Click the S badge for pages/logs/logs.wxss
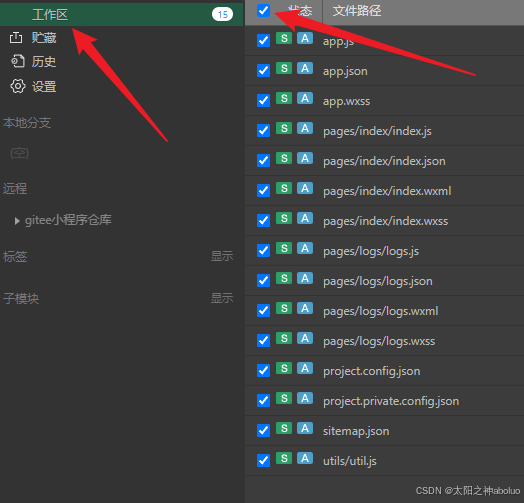Screen dimensions: 524x503 (284, 338)
